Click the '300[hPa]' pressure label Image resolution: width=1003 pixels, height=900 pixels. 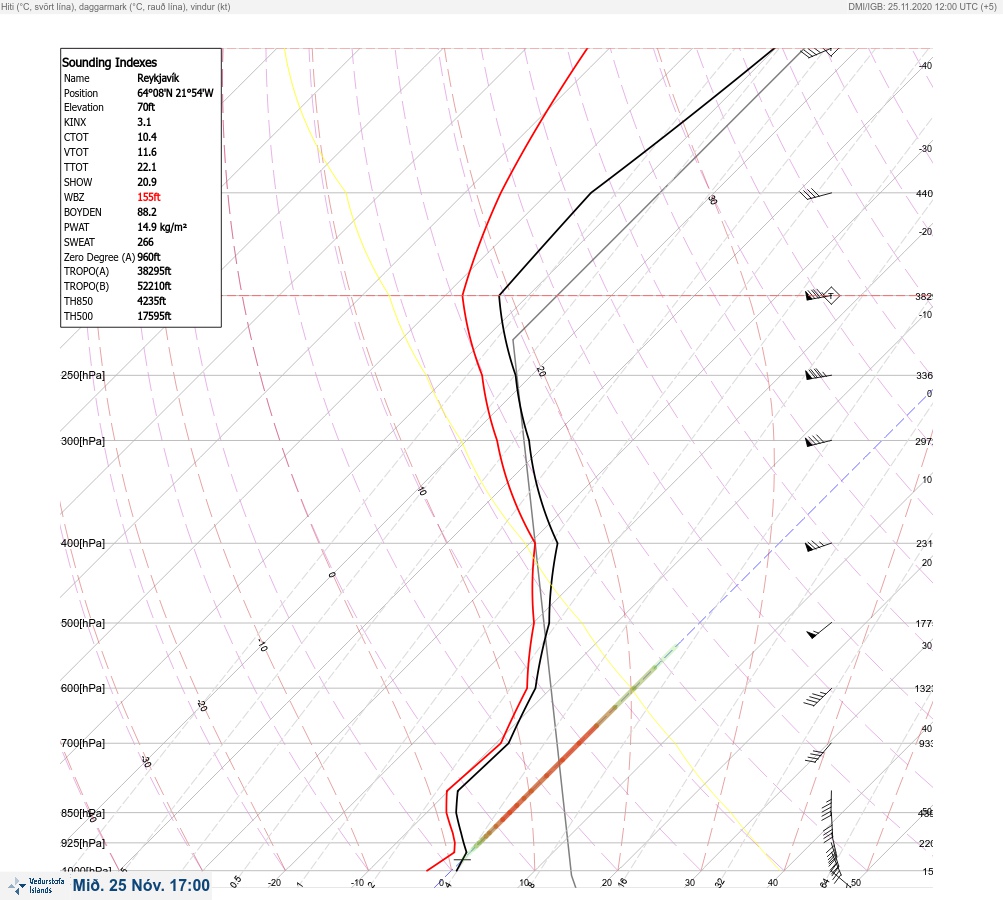click(83, 441)
